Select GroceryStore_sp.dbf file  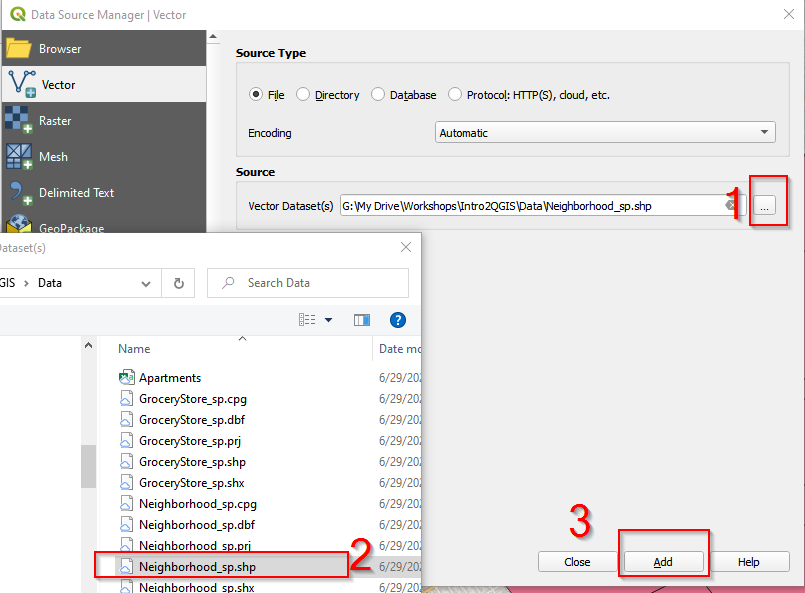tap(192, 420)
